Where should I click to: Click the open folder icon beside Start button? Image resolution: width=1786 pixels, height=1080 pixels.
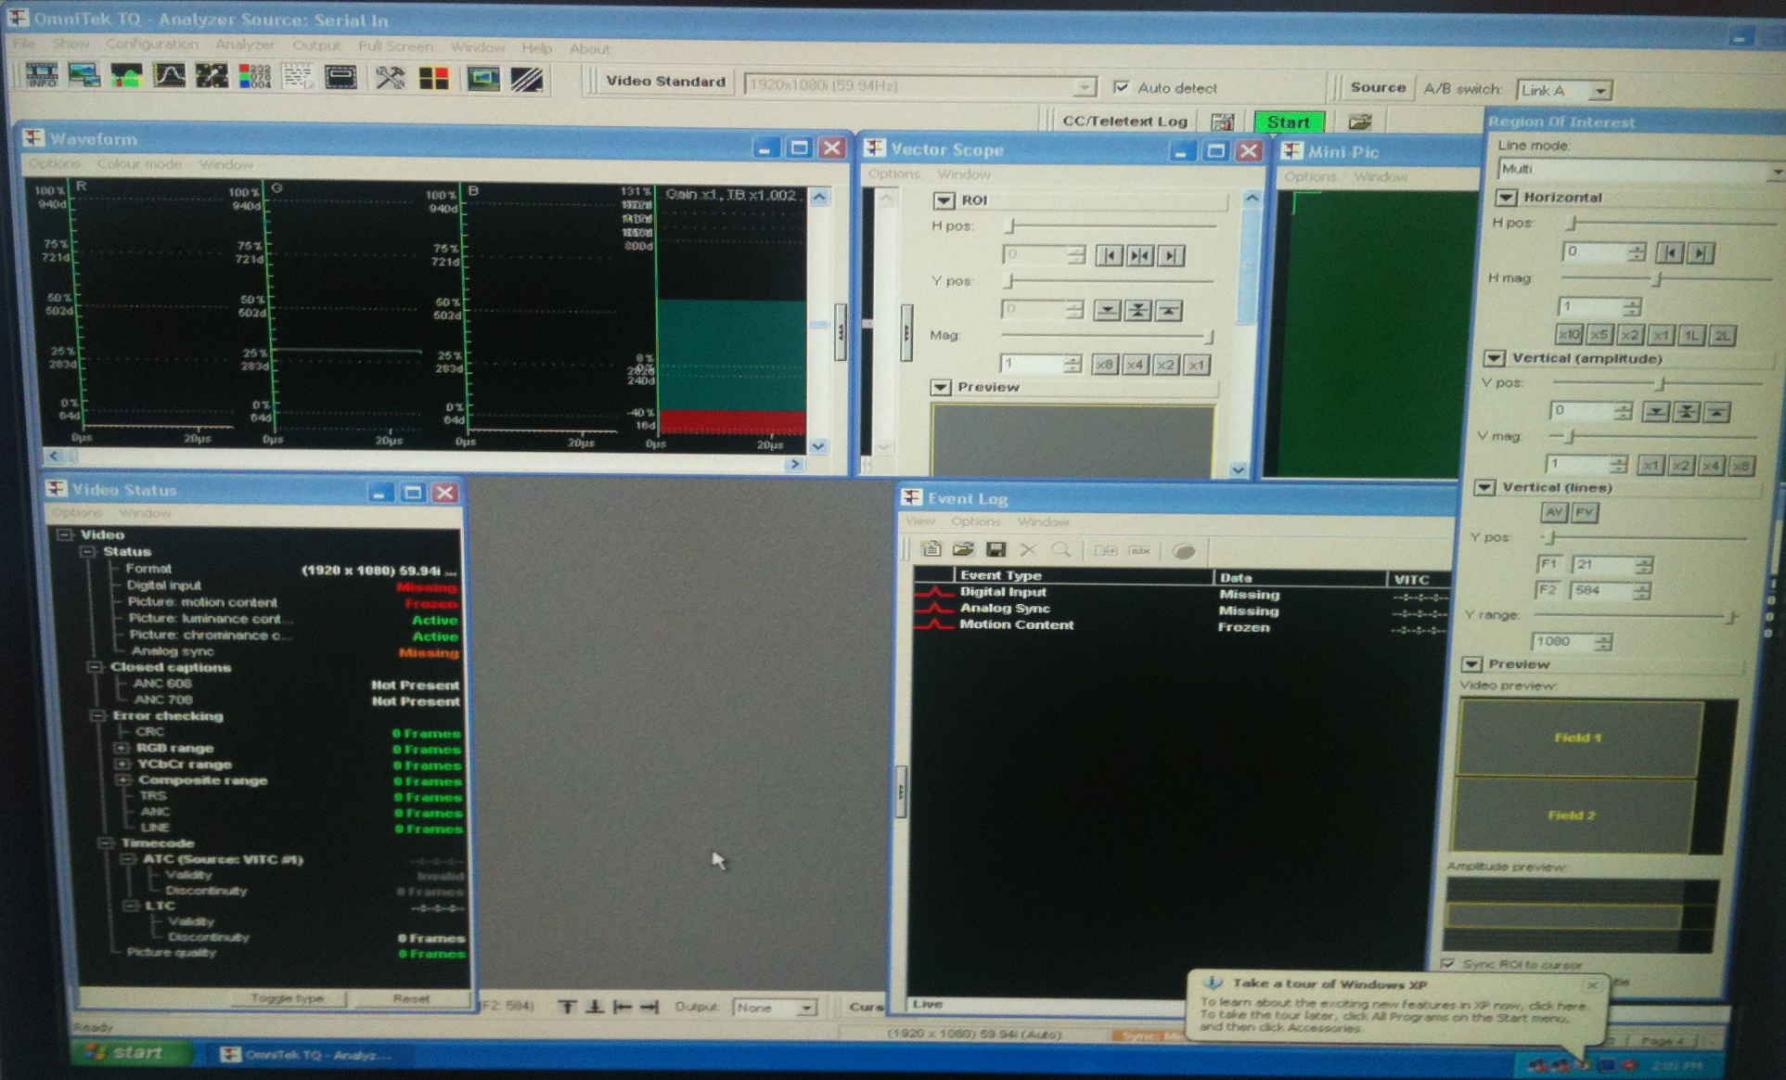coord(1360,121)
